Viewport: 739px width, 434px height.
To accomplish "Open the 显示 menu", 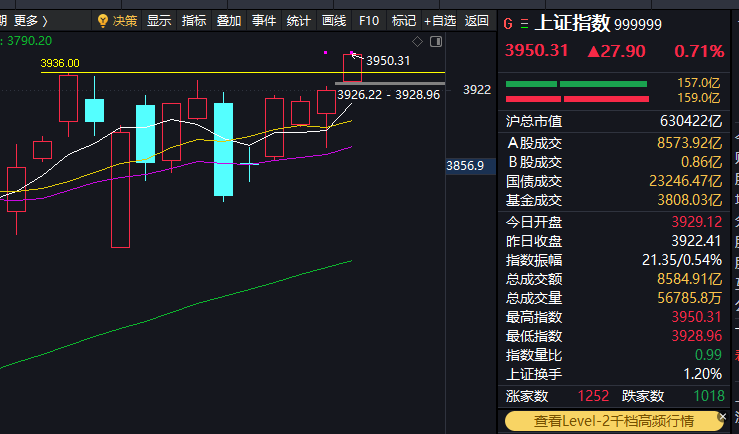I will [x=159, y=21].
